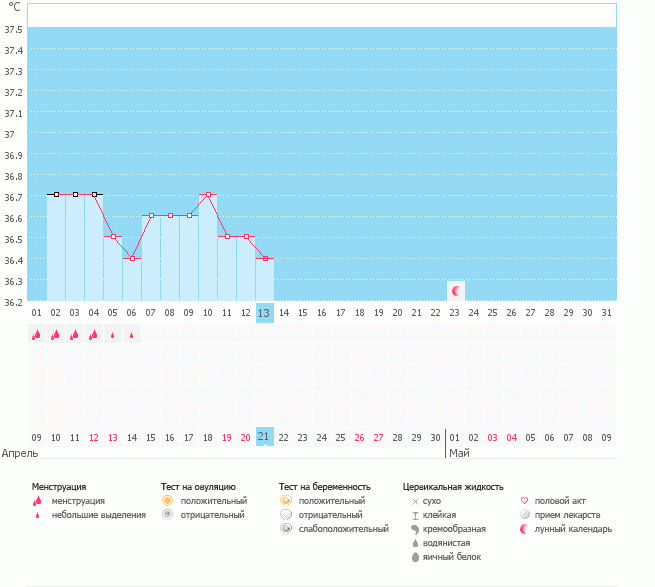Click the Апрель month label
This screenshot has width=655, height=587.
21,453
